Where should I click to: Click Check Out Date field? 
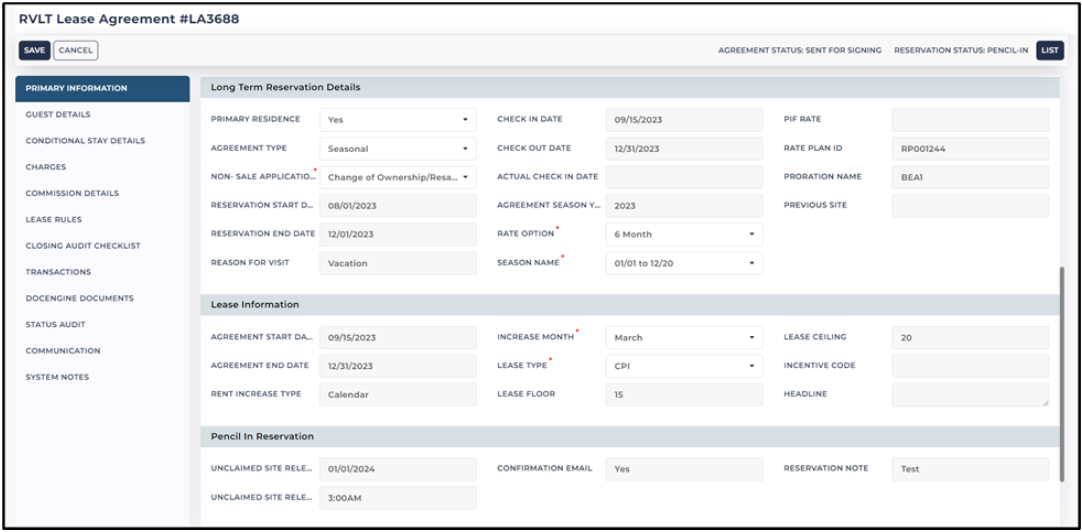(685, 148)
